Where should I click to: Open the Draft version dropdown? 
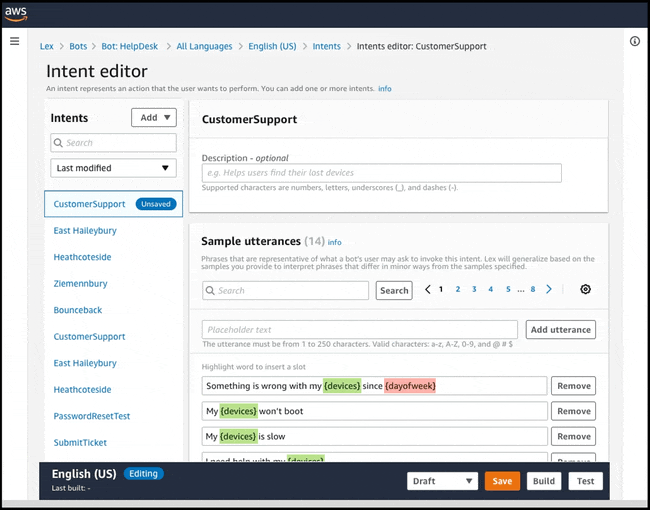click(x=442, y=481)
